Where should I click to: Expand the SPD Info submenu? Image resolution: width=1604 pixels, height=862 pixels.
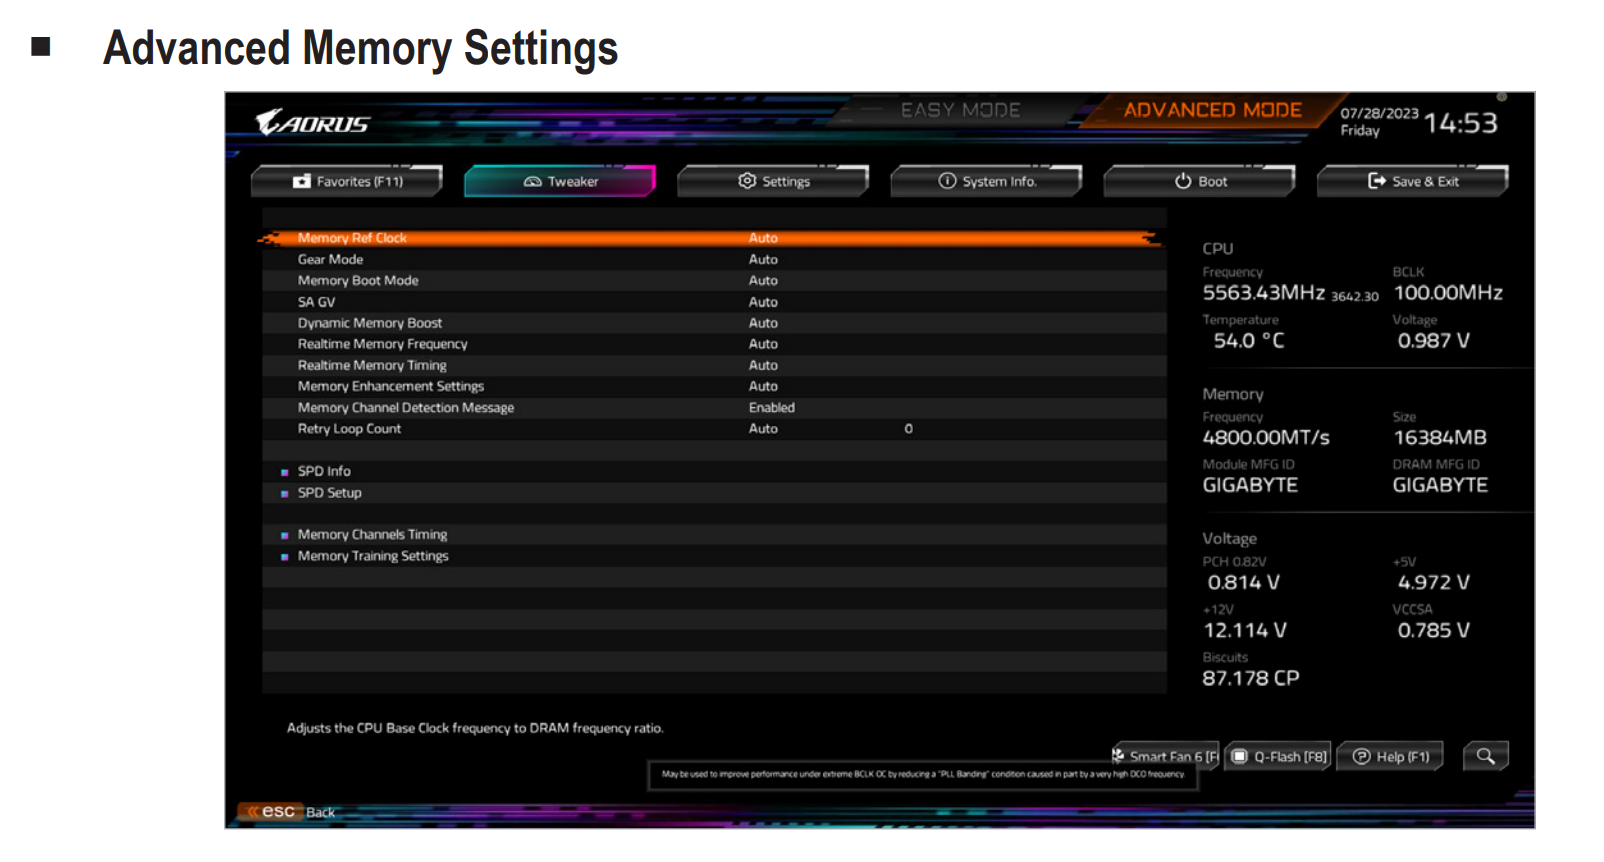pos(324,471)
